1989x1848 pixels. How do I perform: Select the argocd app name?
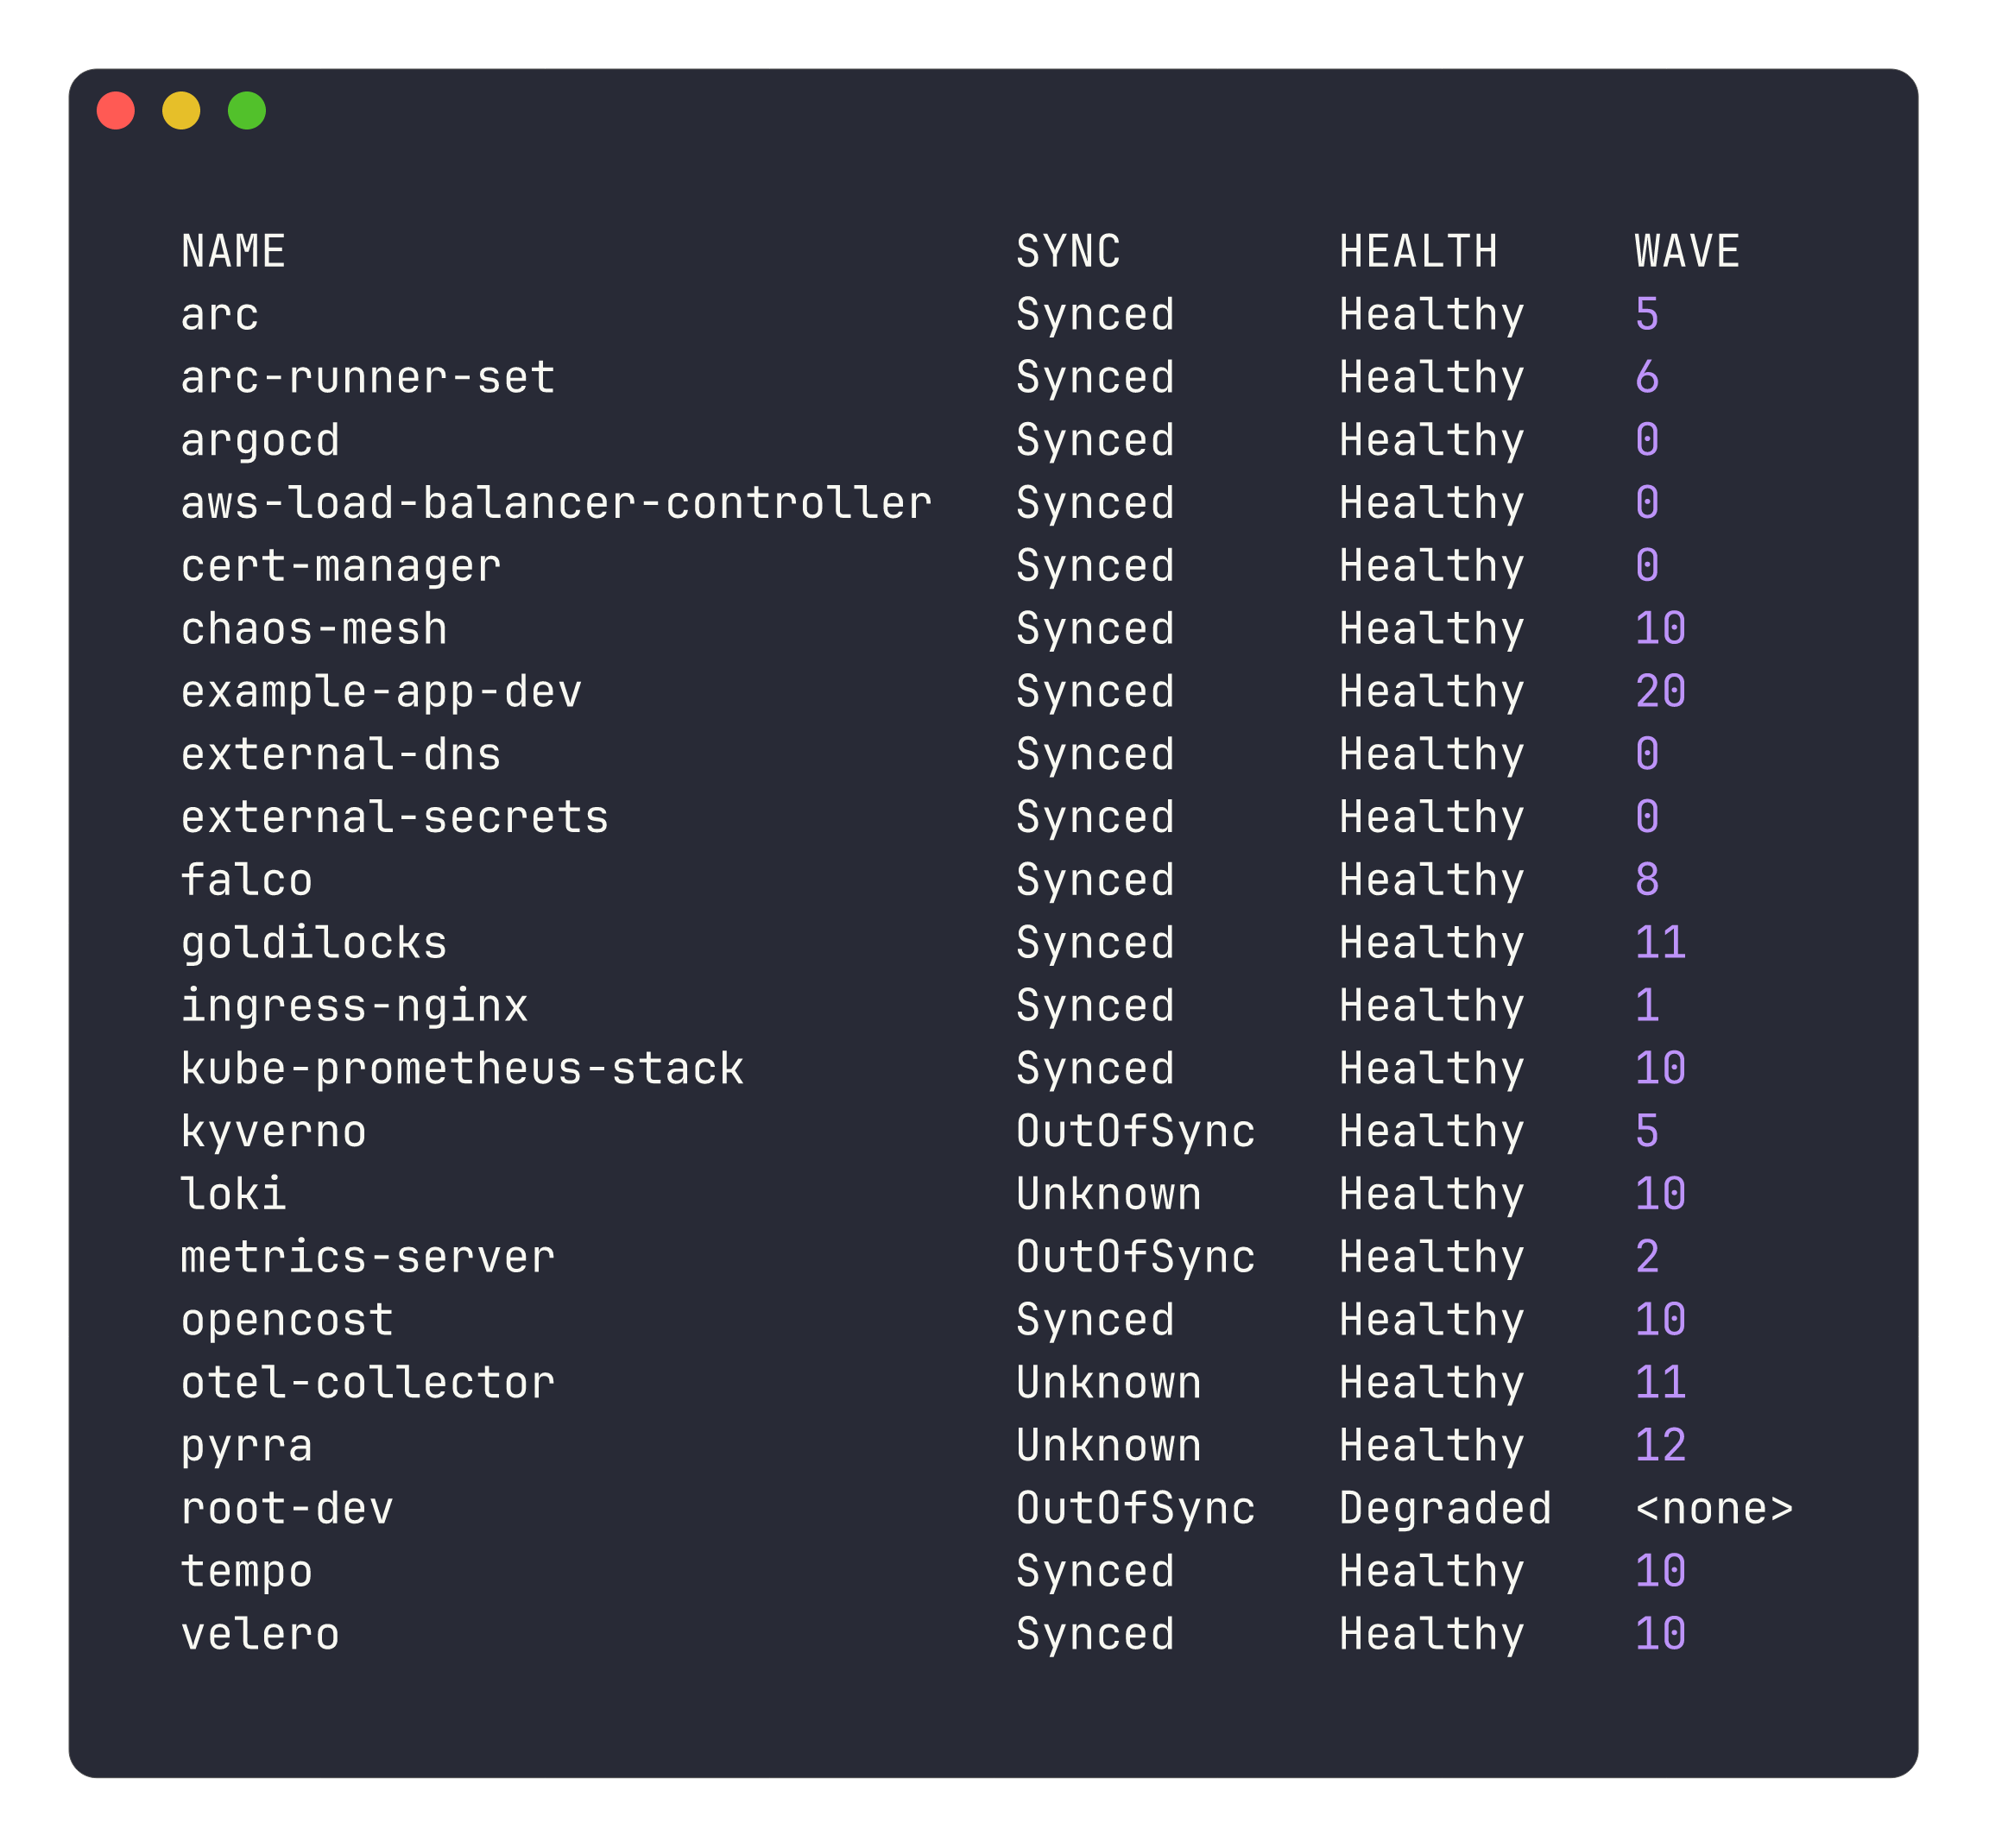(261, 441)
